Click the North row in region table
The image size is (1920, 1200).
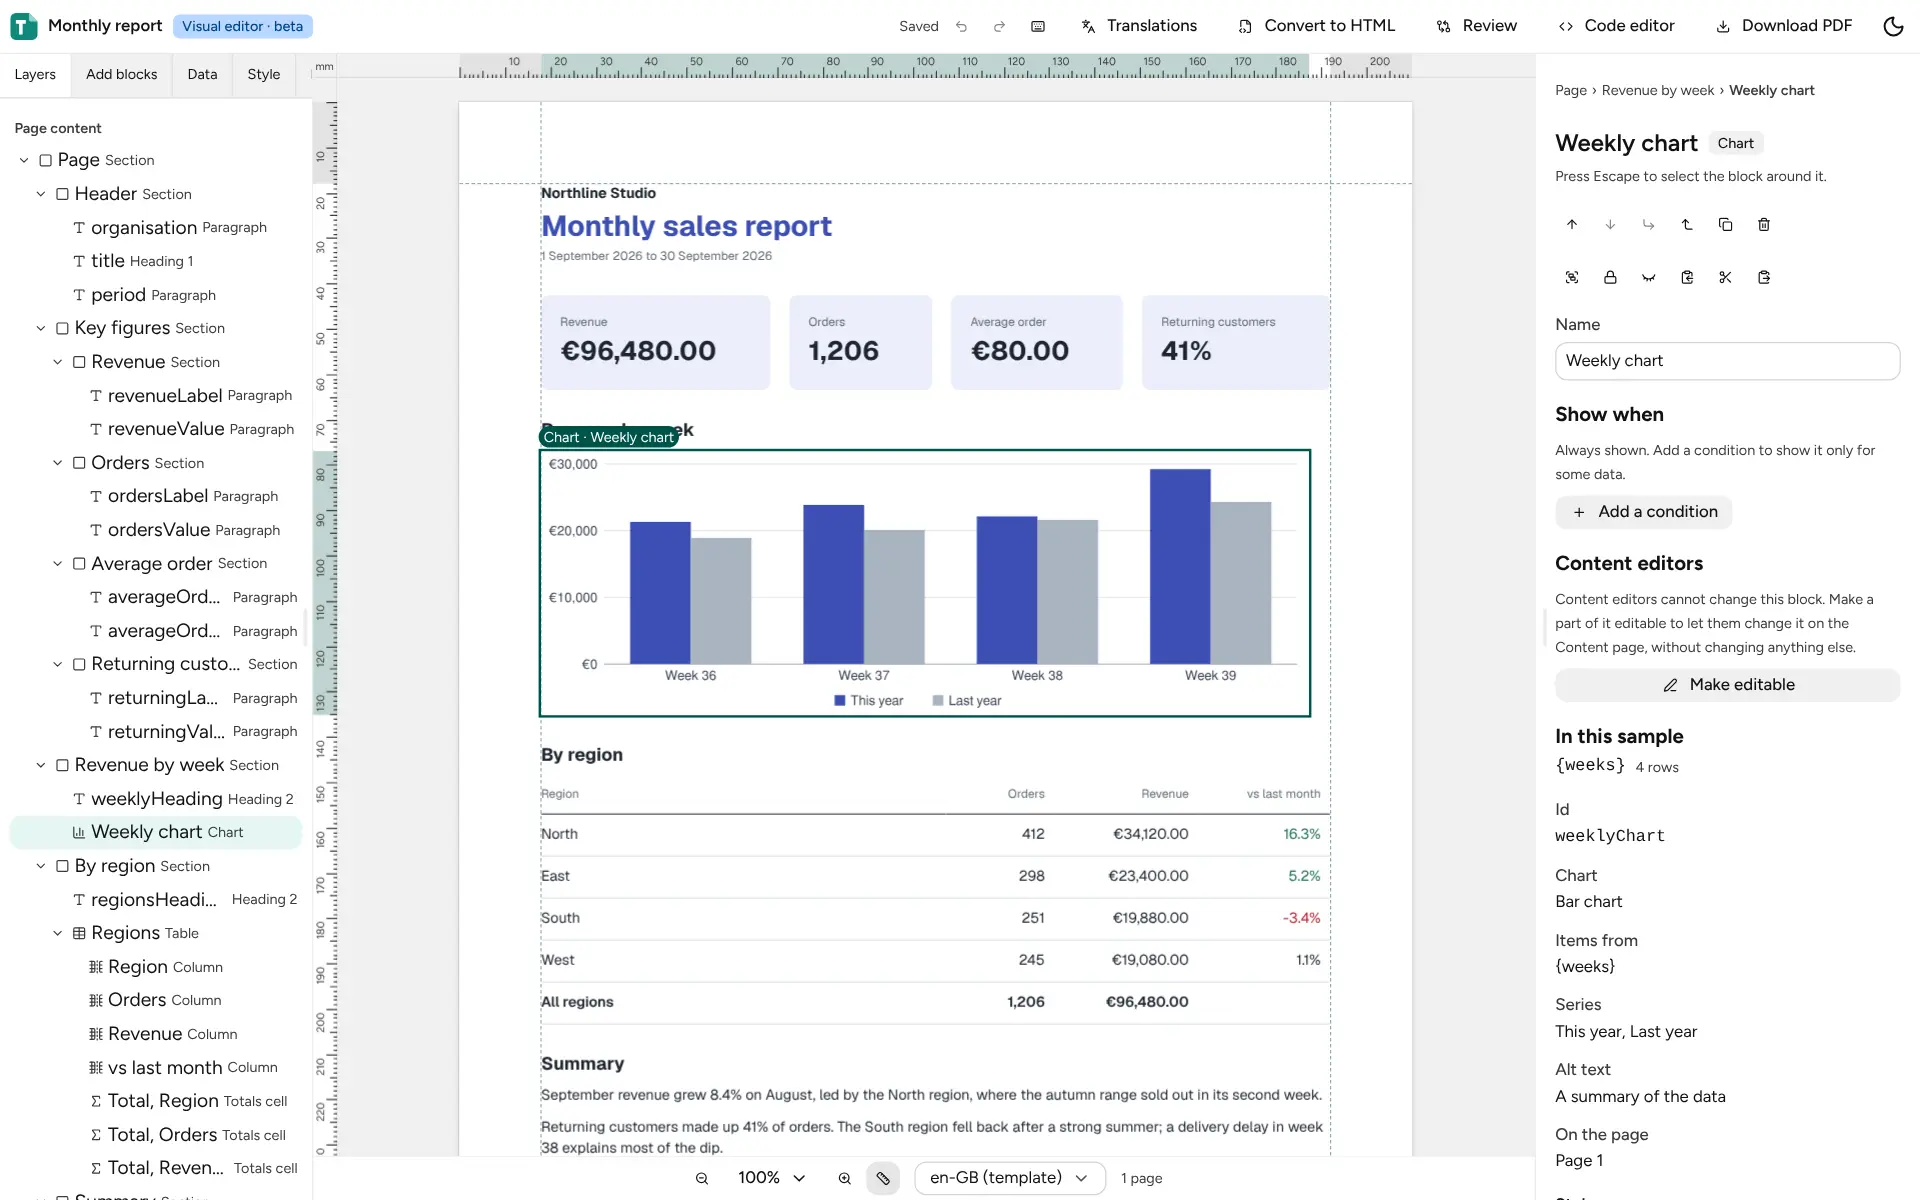pyautogui.click(x=935, y=835)
